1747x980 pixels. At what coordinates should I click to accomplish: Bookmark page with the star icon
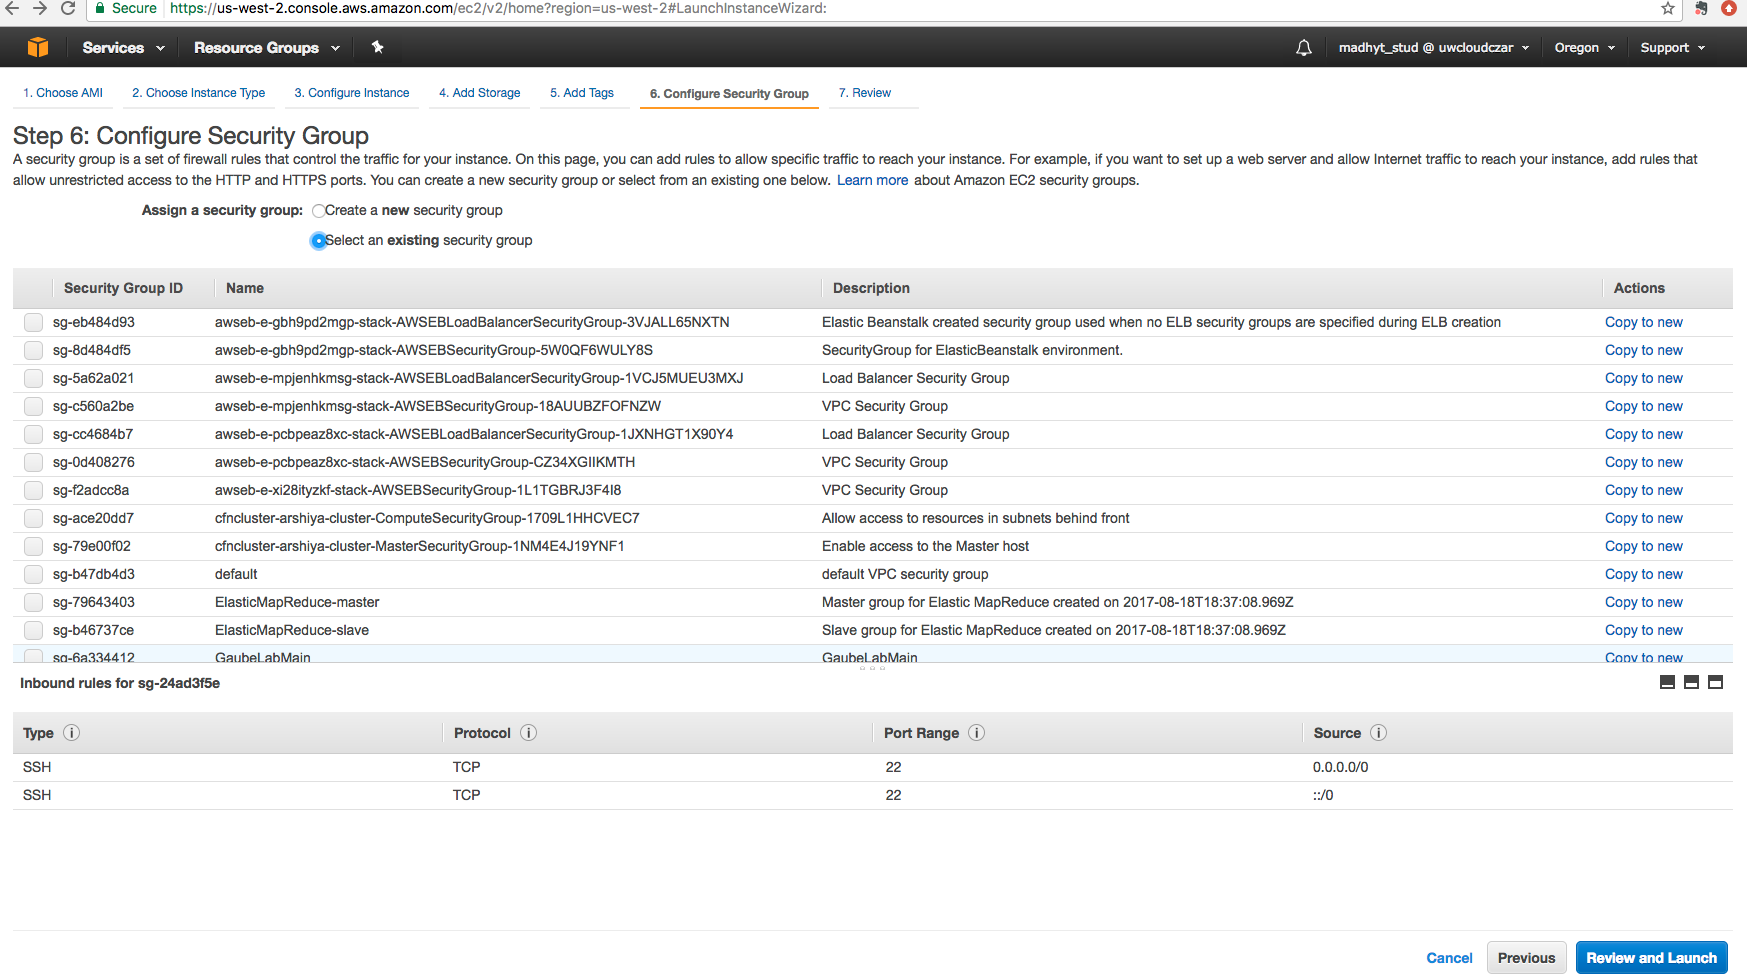coord(1668,8)
